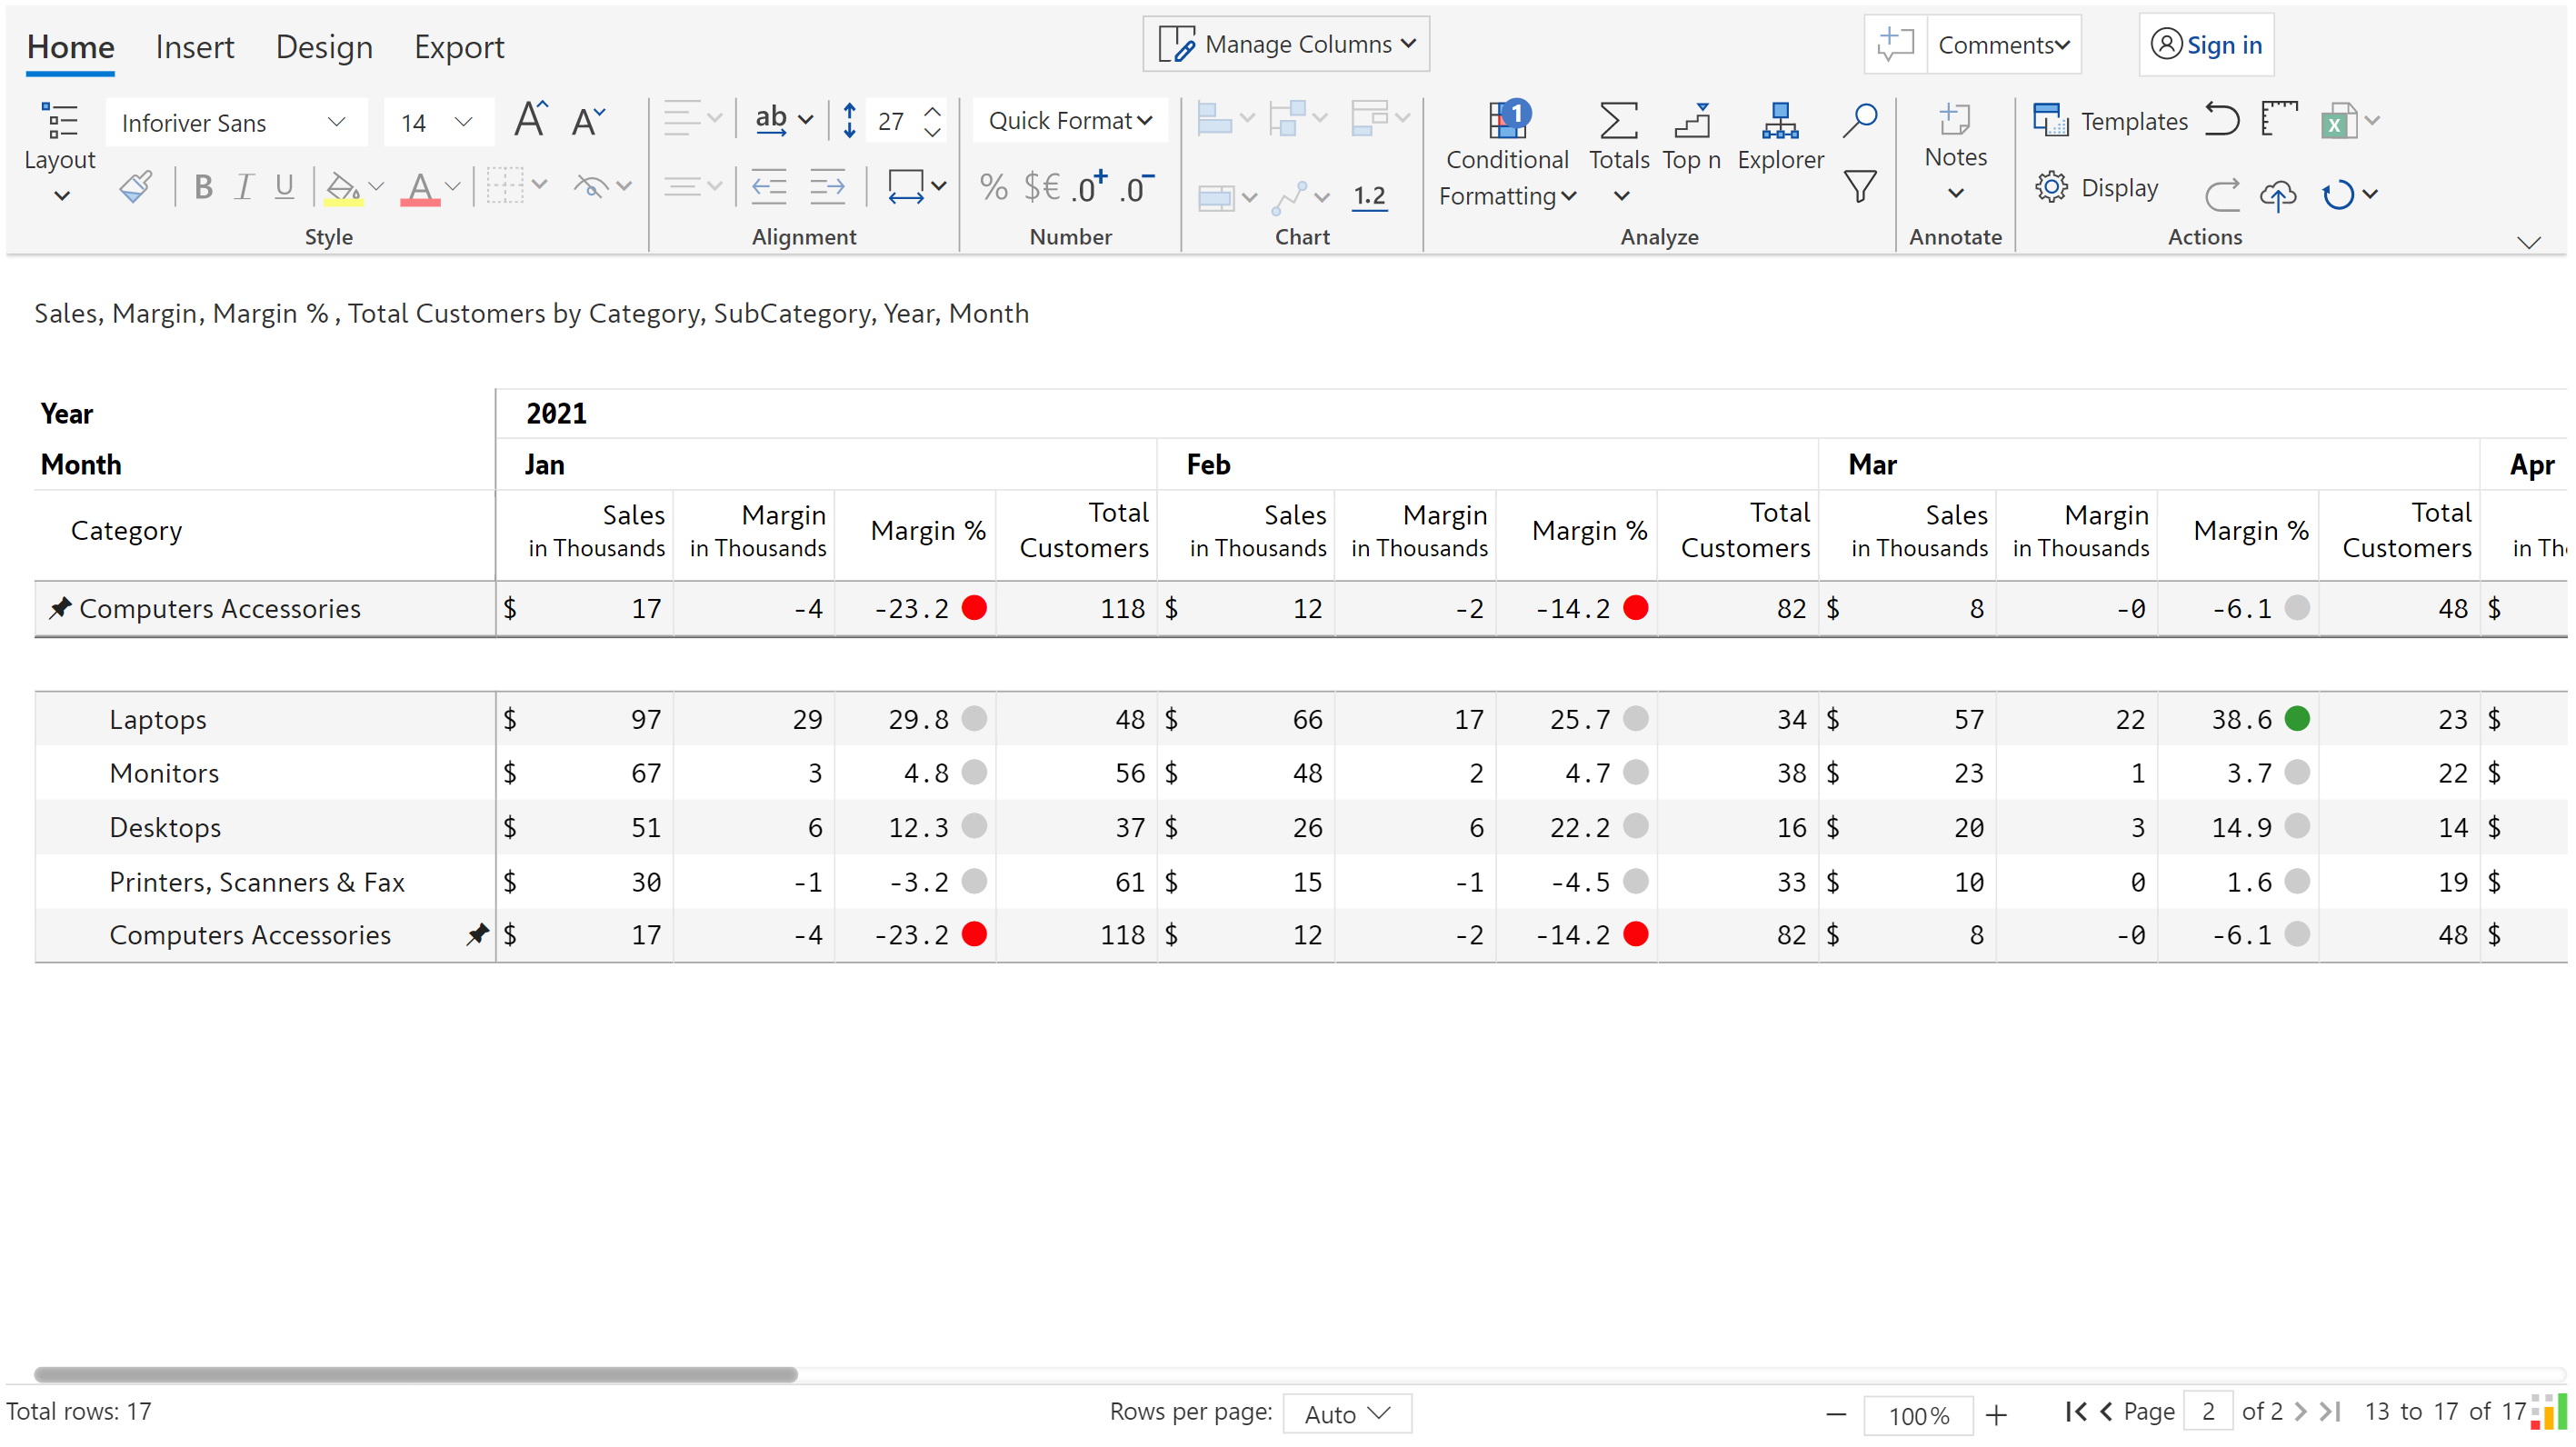Click the increase font size icon
The width and height of the screenshot is (2576, 1447).
[x=531, y=119]
